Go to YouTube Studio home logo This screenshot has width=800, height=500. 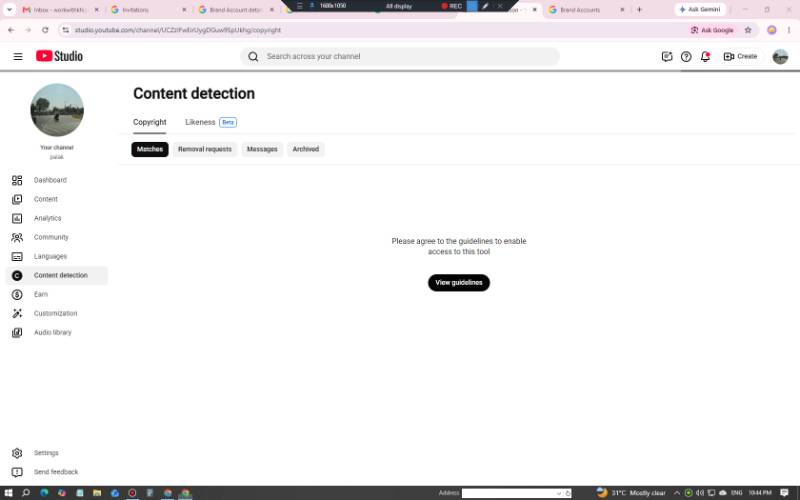click(x=59, y=56)
